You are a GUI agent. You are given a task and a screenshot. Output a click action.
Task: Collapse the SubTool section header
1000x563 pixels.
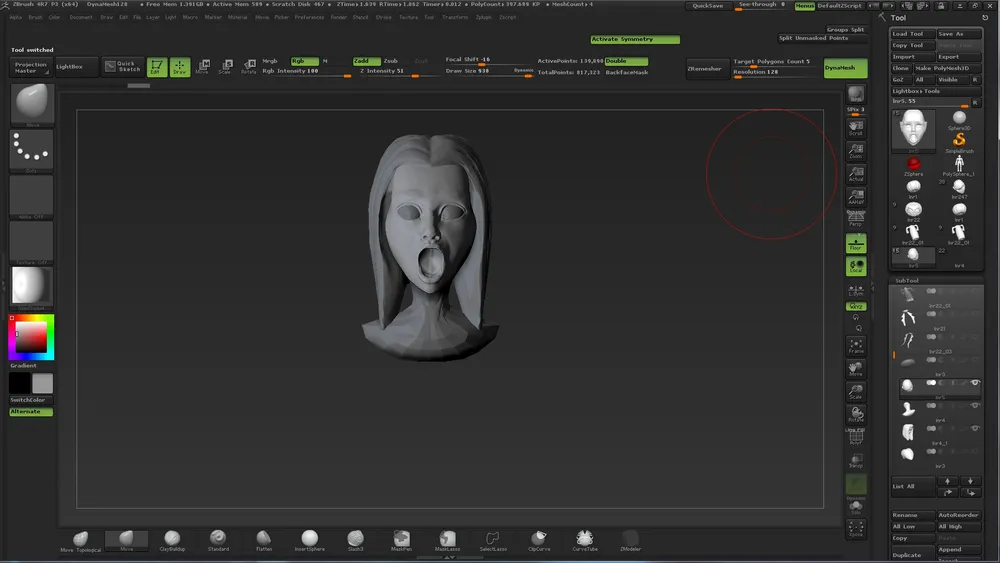(907, 281)
